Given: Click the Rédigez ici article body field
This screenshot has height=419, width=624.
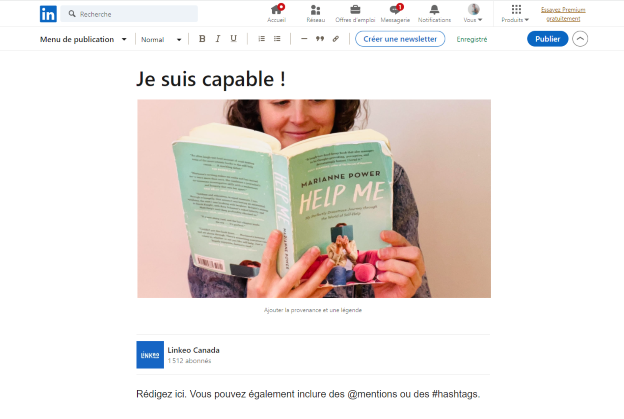Looking at the screenshot, I should [x=308, y=394].
